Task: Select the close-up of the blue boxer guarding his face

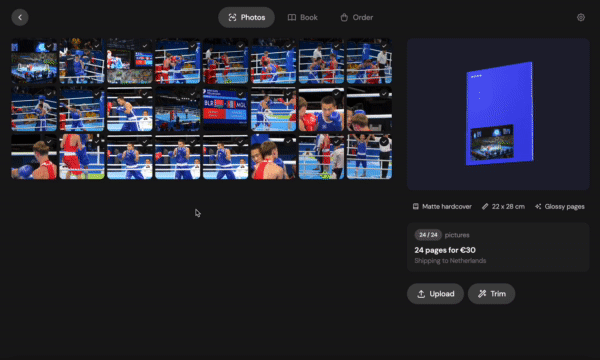Action: click(321, 109)
